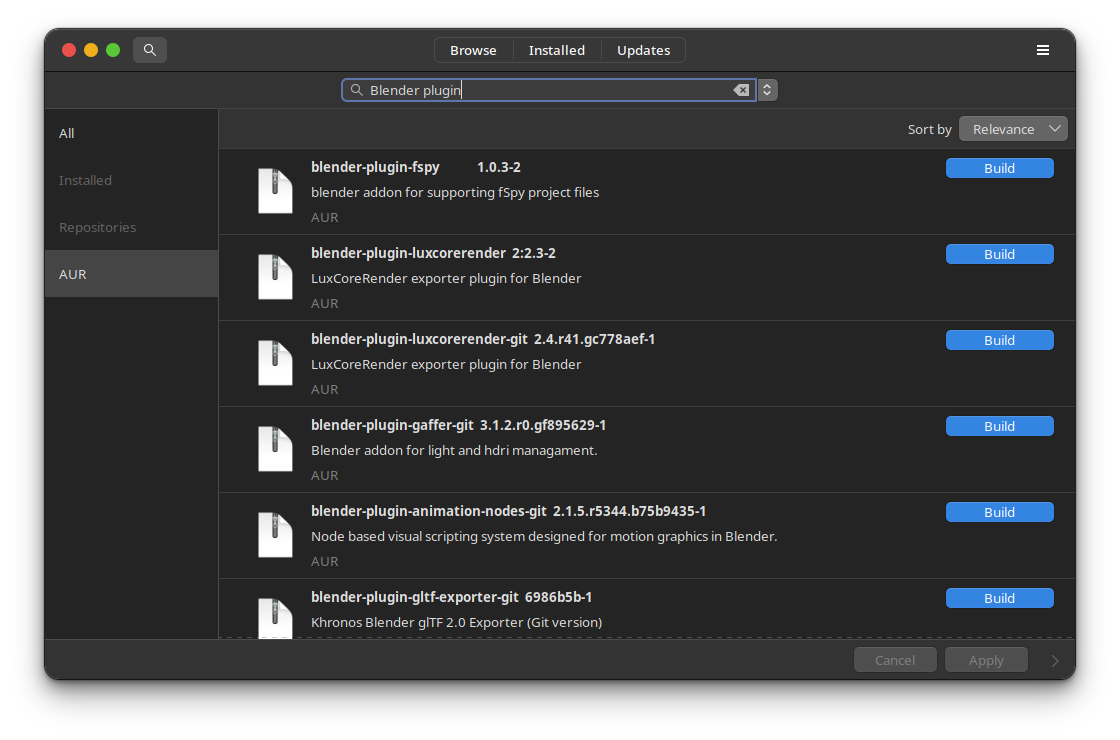The image size is (1120, 740).
Task: Click 'Node based visual scripting system' description
Action: 544,536
